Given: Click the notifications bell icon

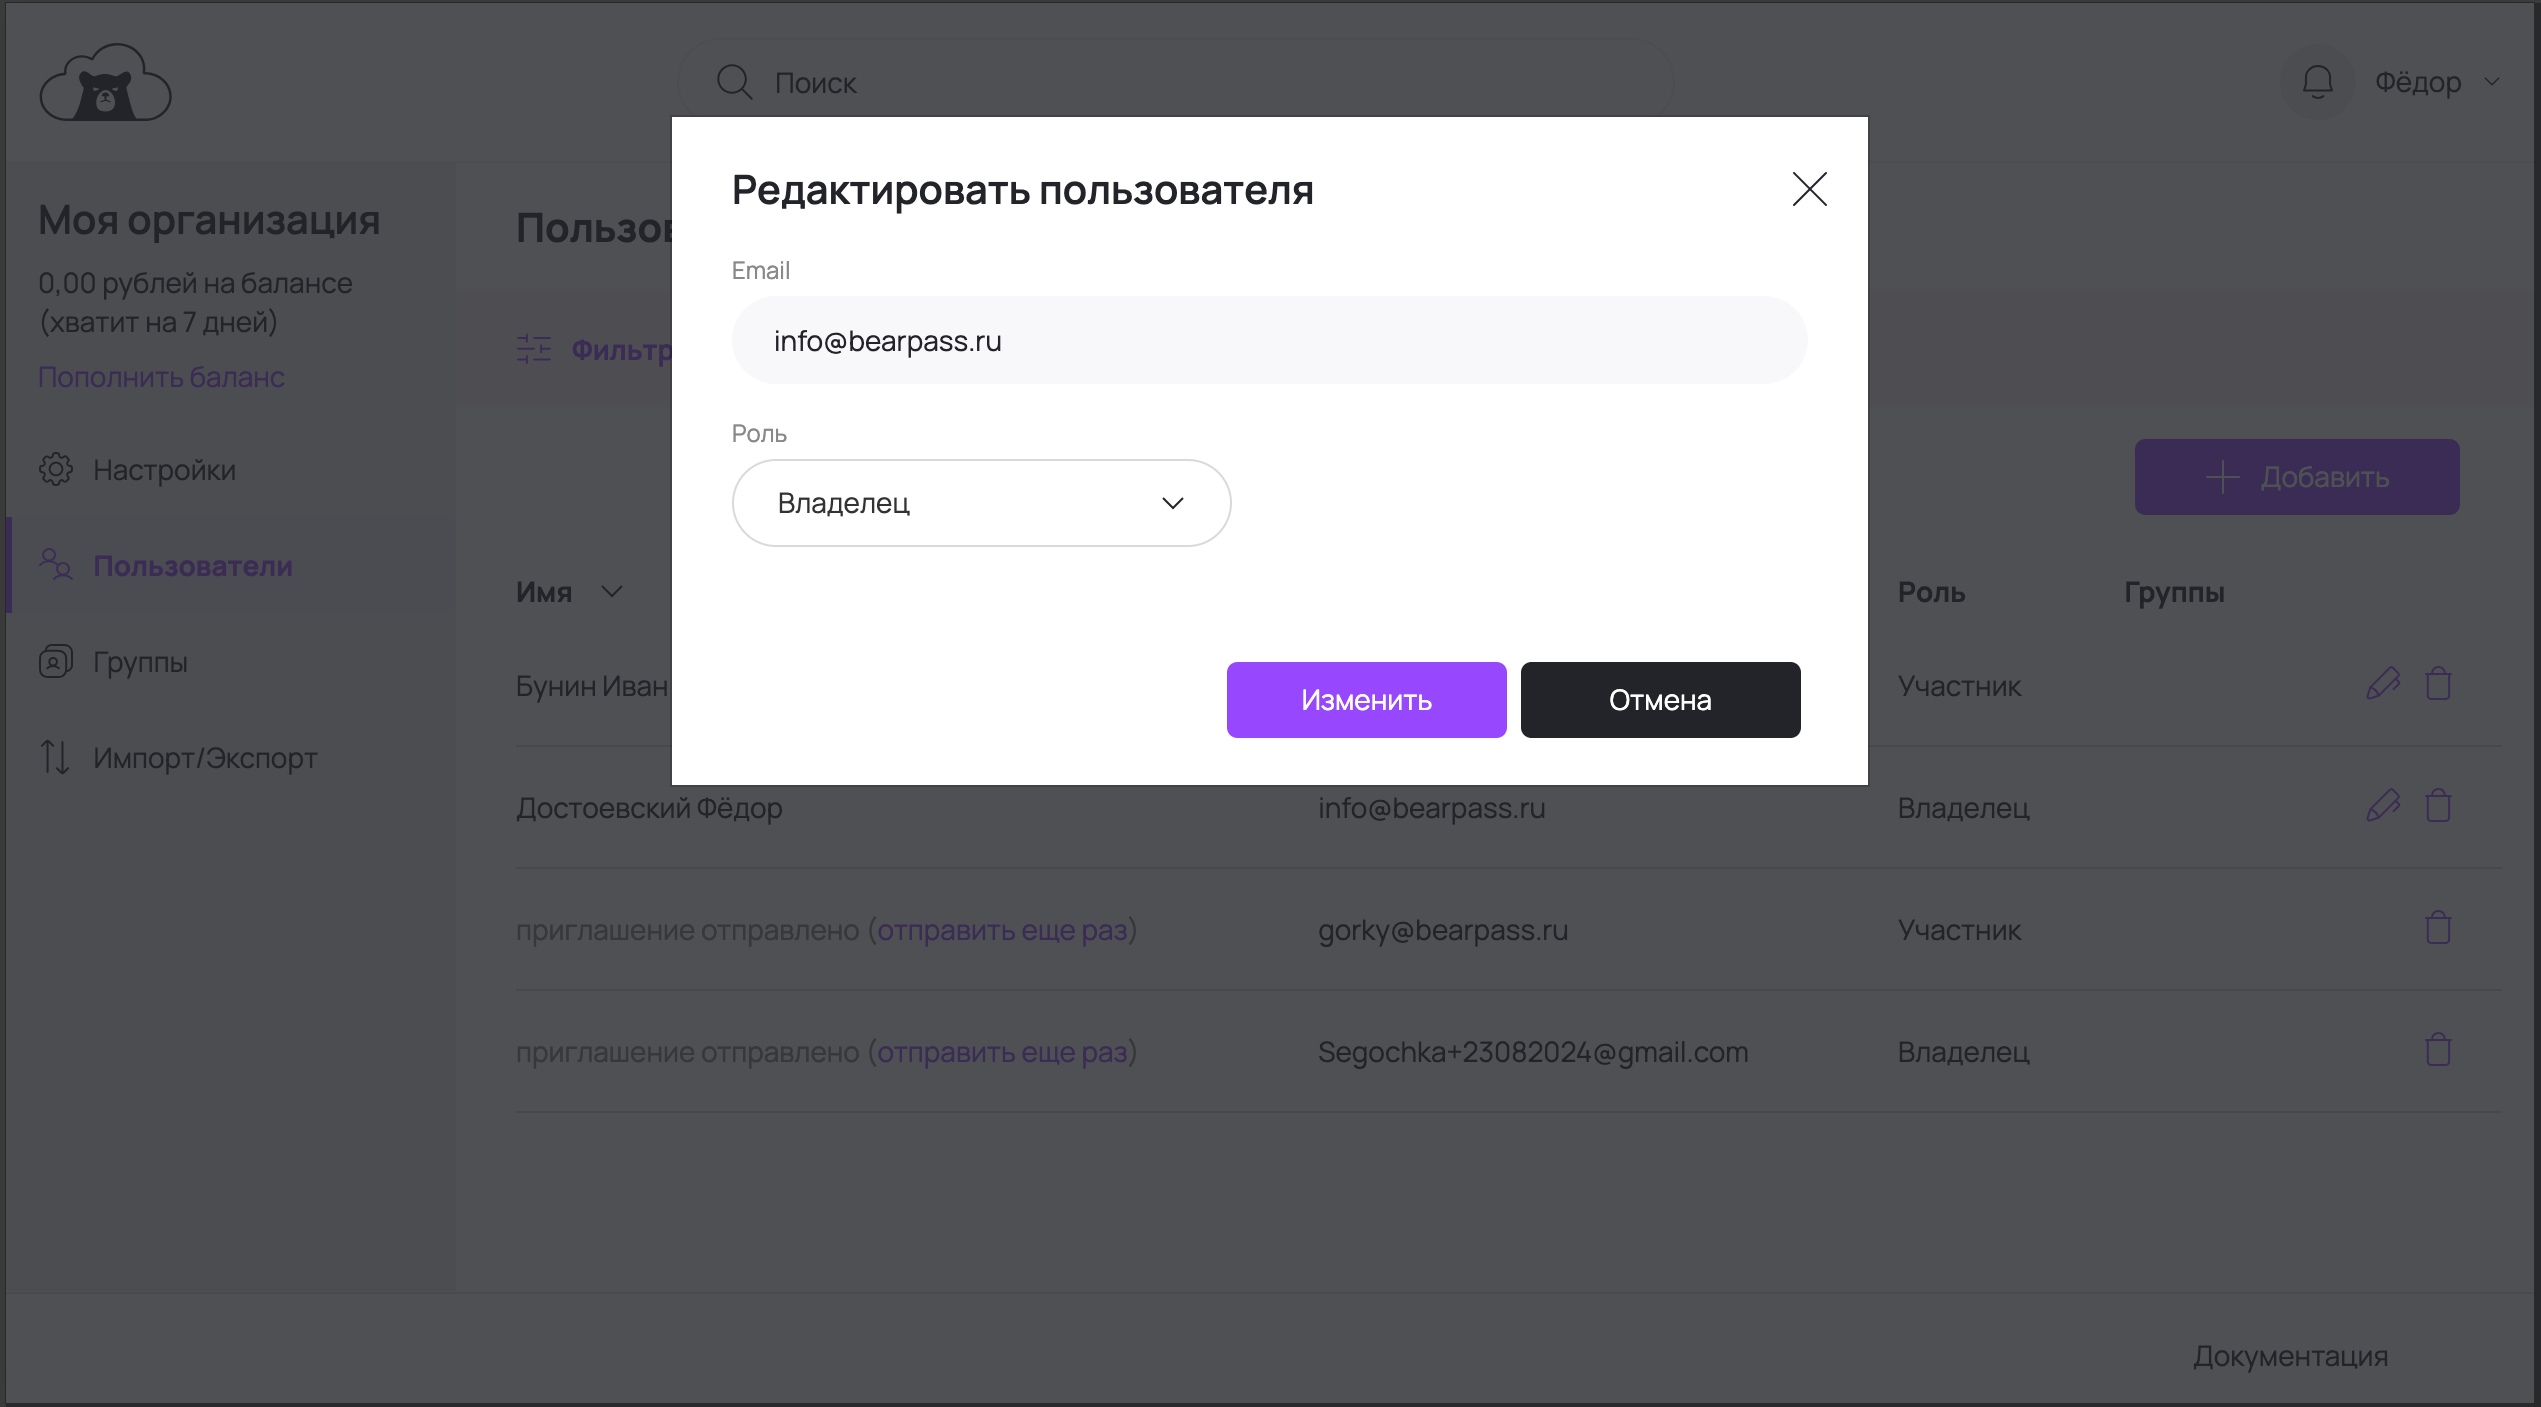Looking at the screenshot, I should (x=2317, y=82).
